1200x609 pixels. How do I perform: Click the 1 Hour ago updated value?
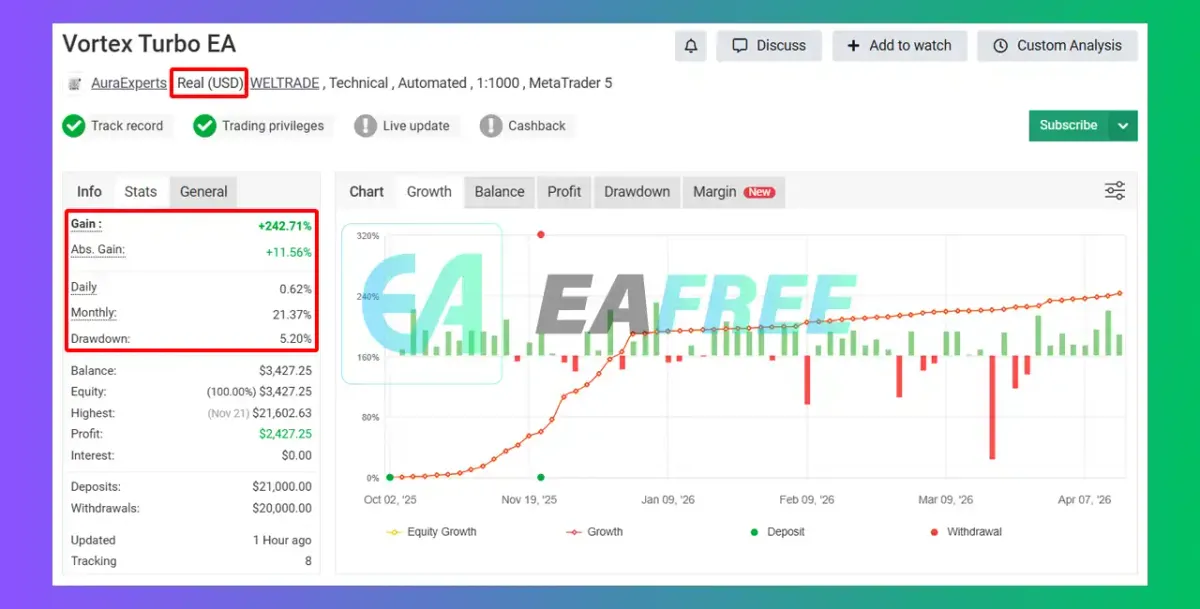(282, 540)
